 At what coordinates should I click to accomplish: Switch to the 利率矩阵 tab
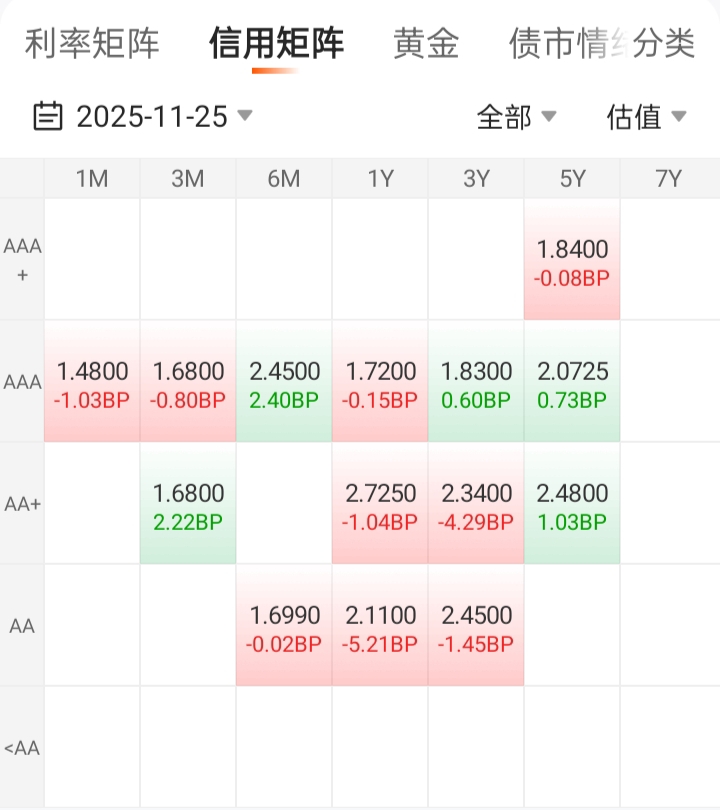[x=92, y=44]
